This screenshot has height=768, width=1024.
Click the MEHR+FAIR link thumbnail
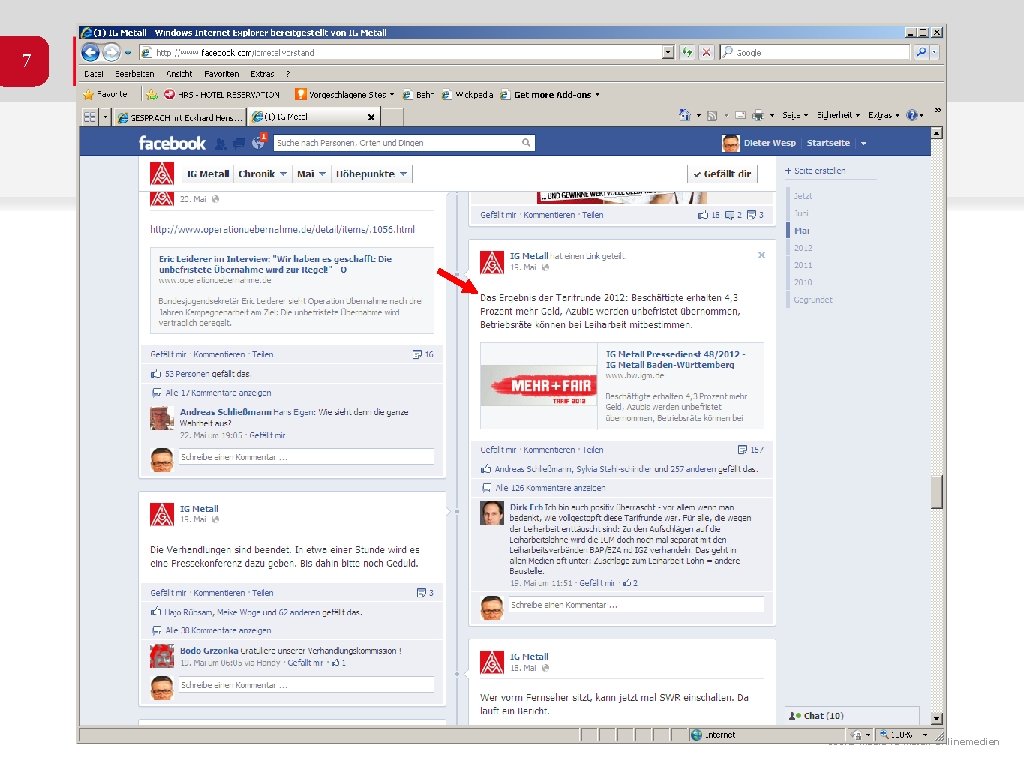coord(539,385)
